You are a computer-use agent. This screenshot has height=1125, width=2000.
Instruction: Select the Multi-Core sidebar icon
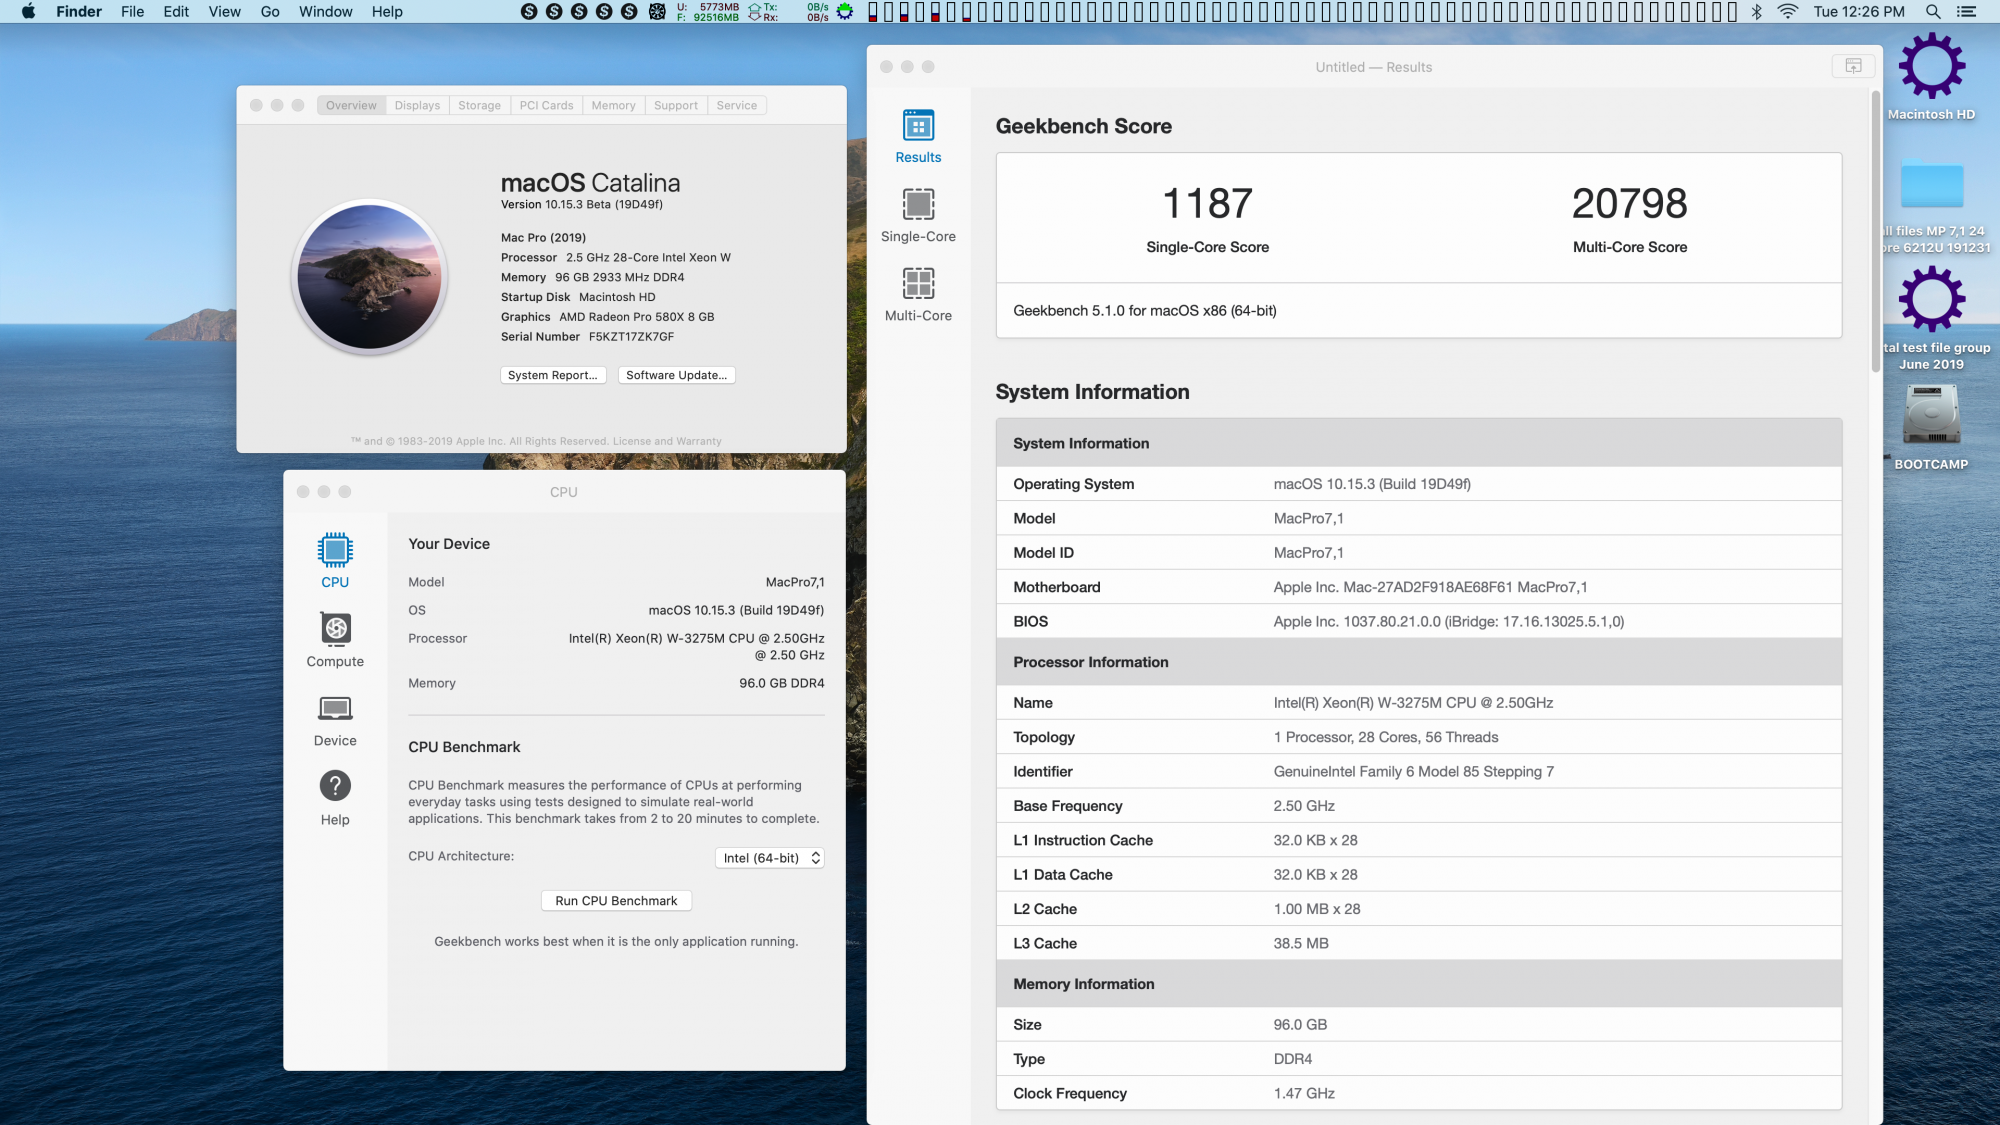click(x=918, y=285)
